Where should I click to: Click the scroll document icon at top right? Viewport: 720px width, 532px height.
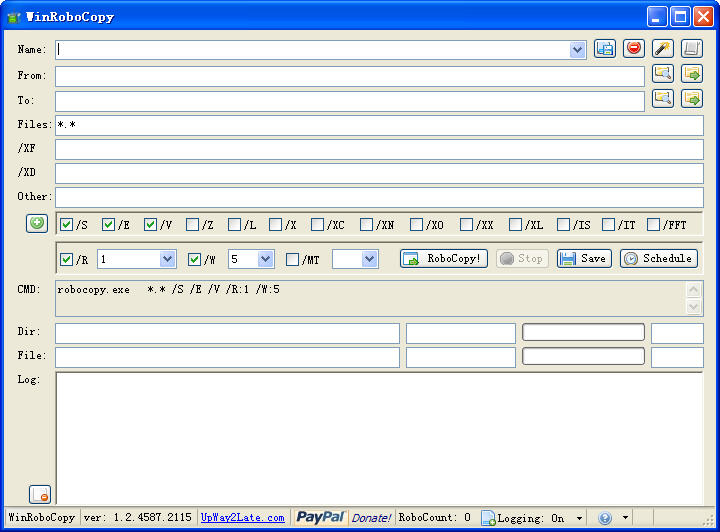(x=692, y=48)
